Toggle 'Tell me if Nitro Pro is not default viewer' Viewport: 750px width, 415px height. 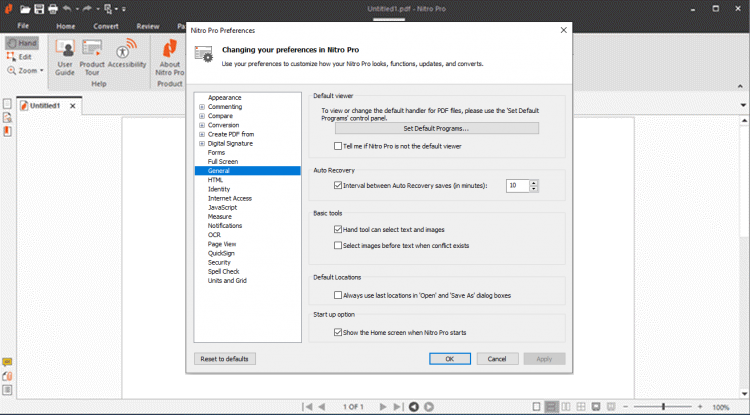pyautogui.click(x=338, y=146)
